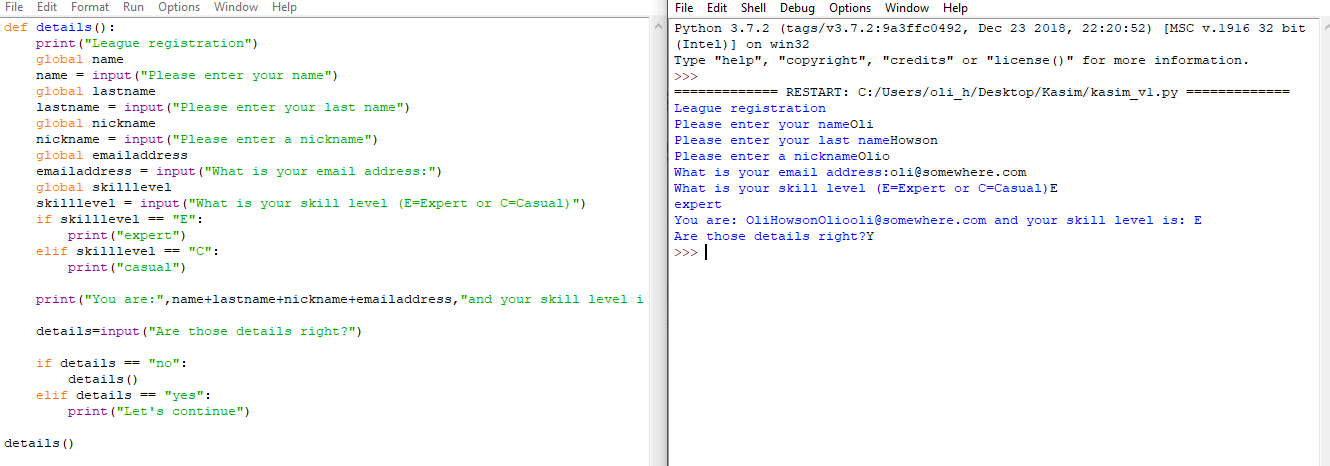
Task: Click the "Please enter your nameOli" shell line
Action: (774, 125)
